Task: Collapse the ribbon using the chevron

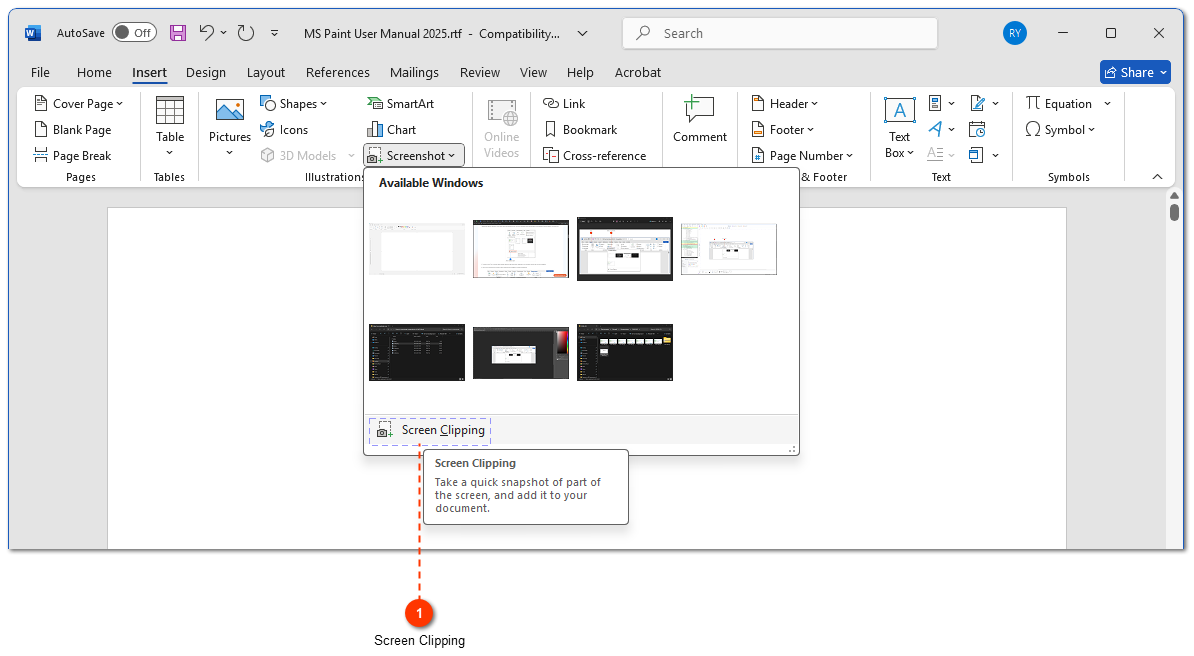Action: click(x=1157, y=177)
